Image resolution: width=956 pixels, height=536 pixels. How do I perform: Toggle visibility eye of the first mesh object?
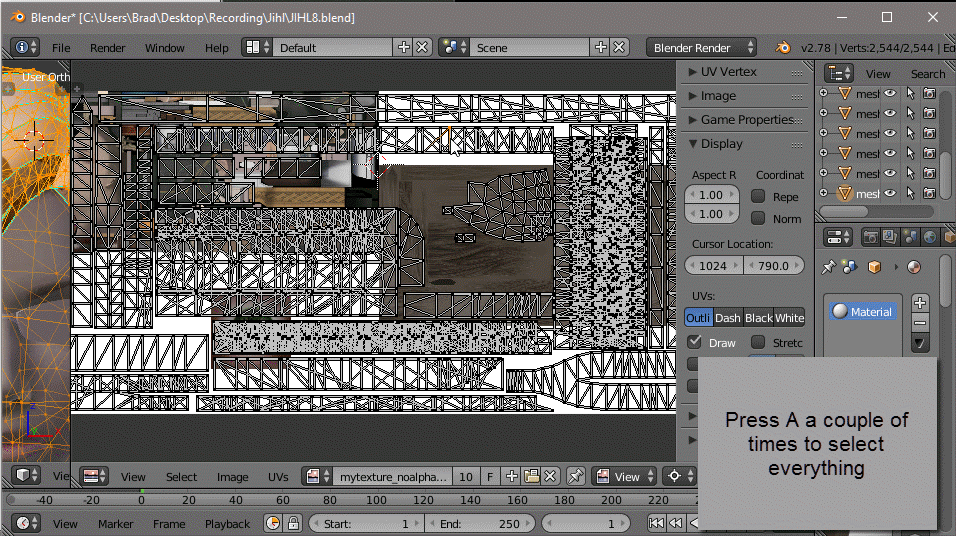(889, 93)
